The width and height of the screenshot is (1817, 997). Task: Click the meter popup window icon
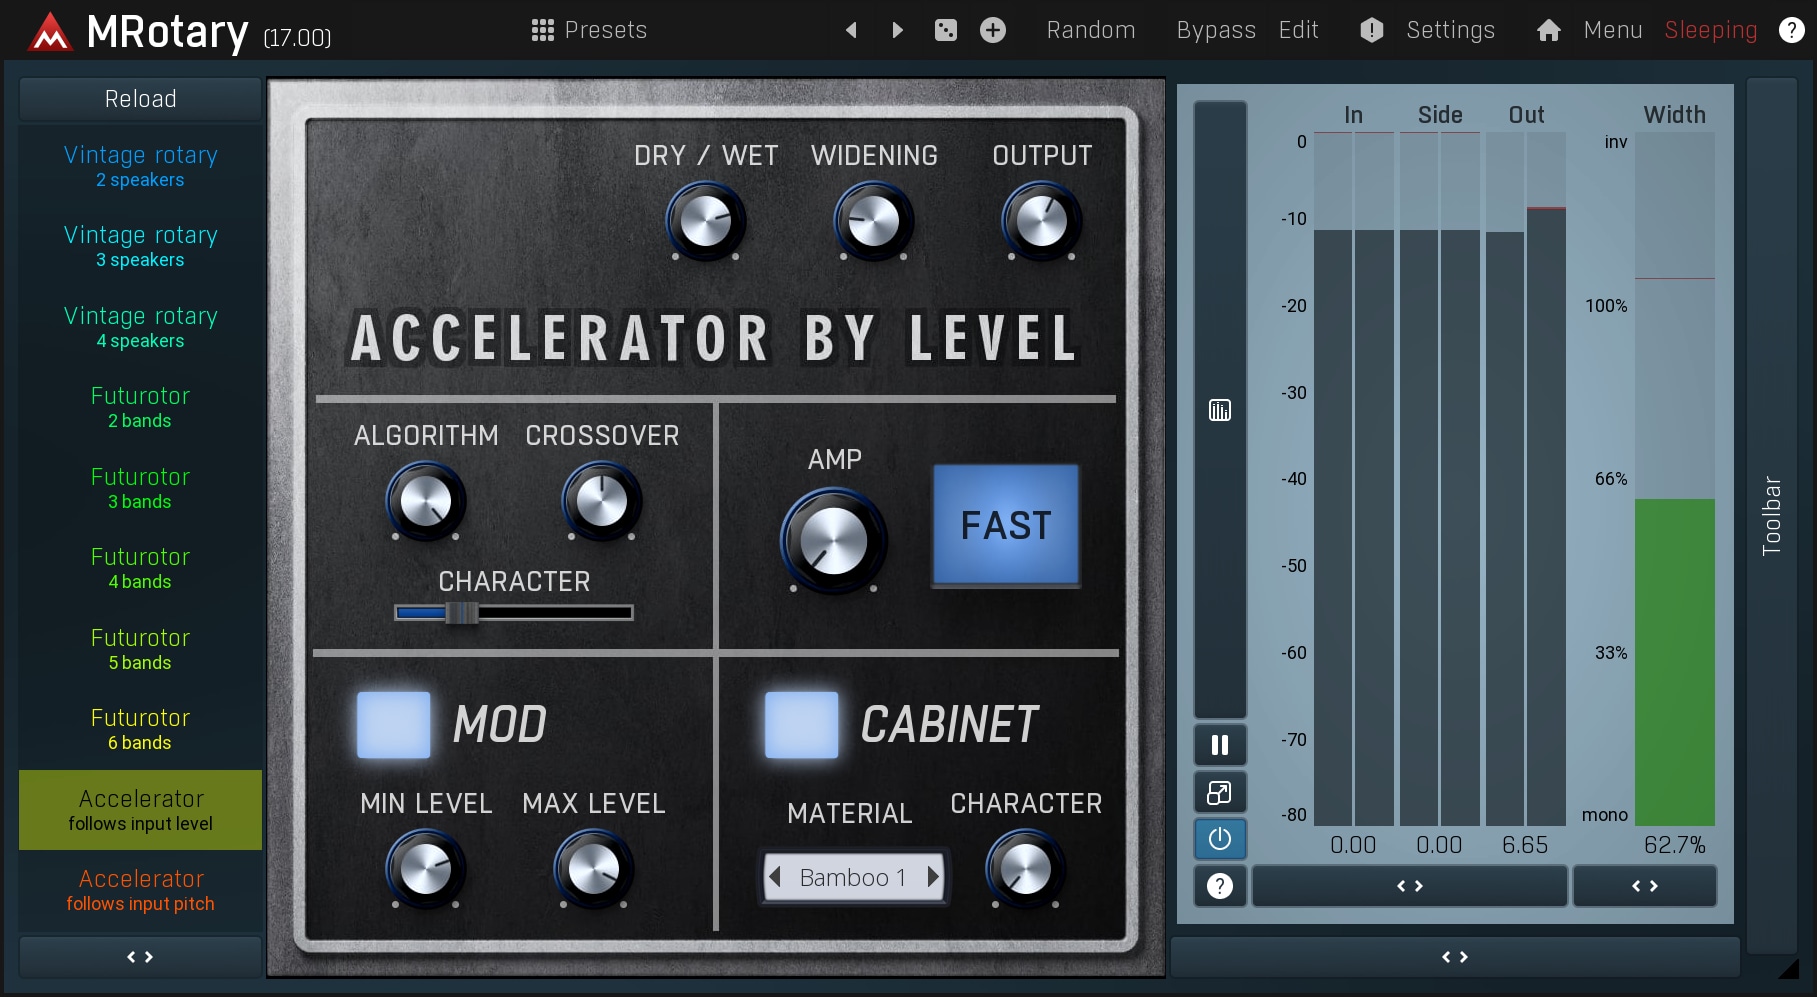(1219, 793)
